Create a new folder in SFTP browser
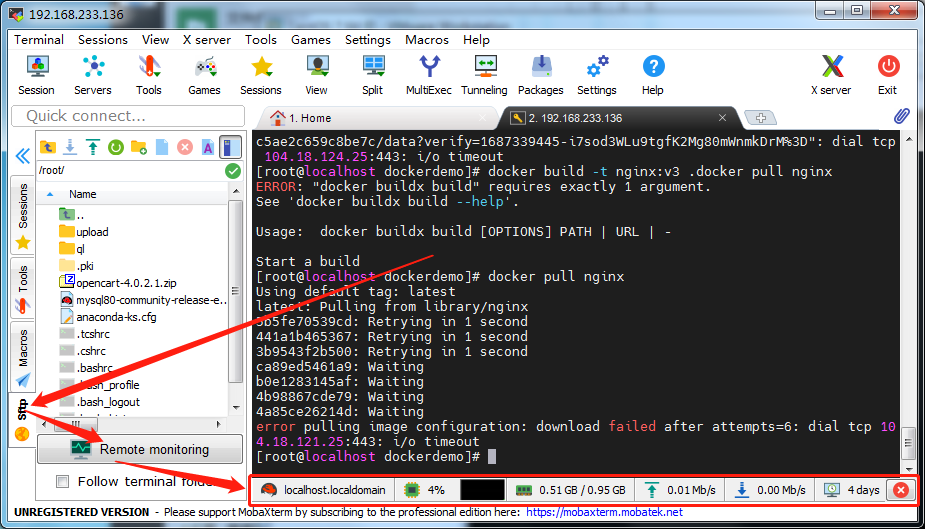 [x=139, y=147]
